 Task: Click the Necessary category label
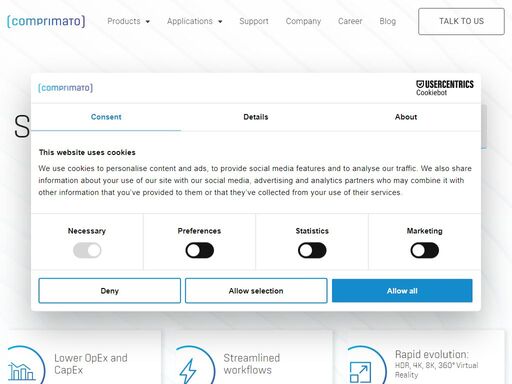pyautogui.click(x=87, y=231)
